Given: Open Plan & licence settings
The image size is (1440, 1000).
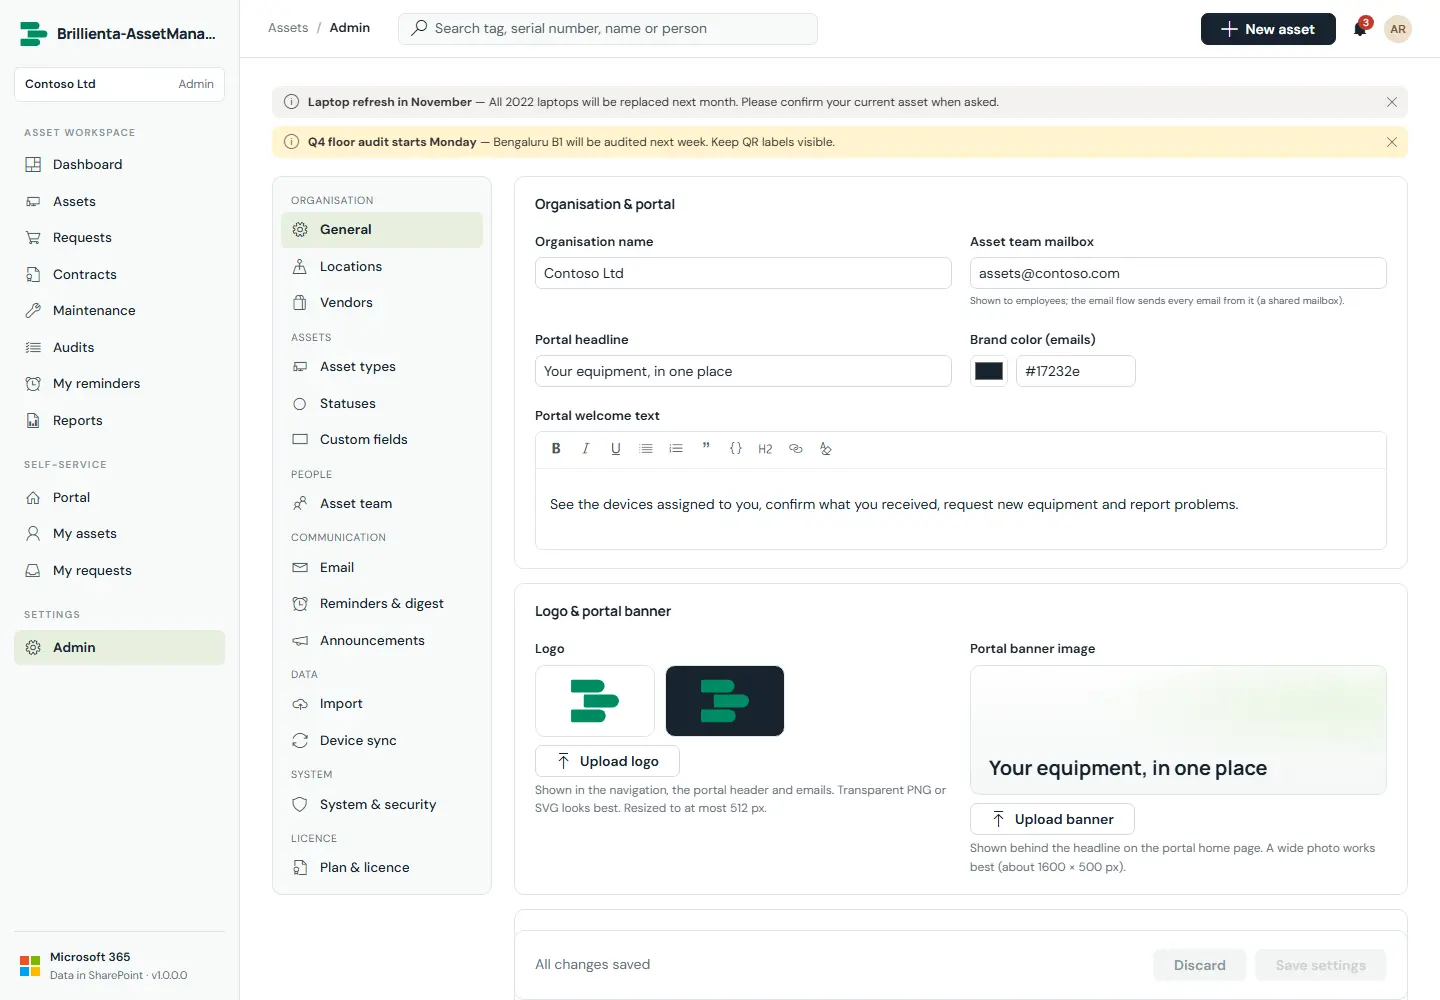Looking at the screenshot, I should click(x=382, y=867).
